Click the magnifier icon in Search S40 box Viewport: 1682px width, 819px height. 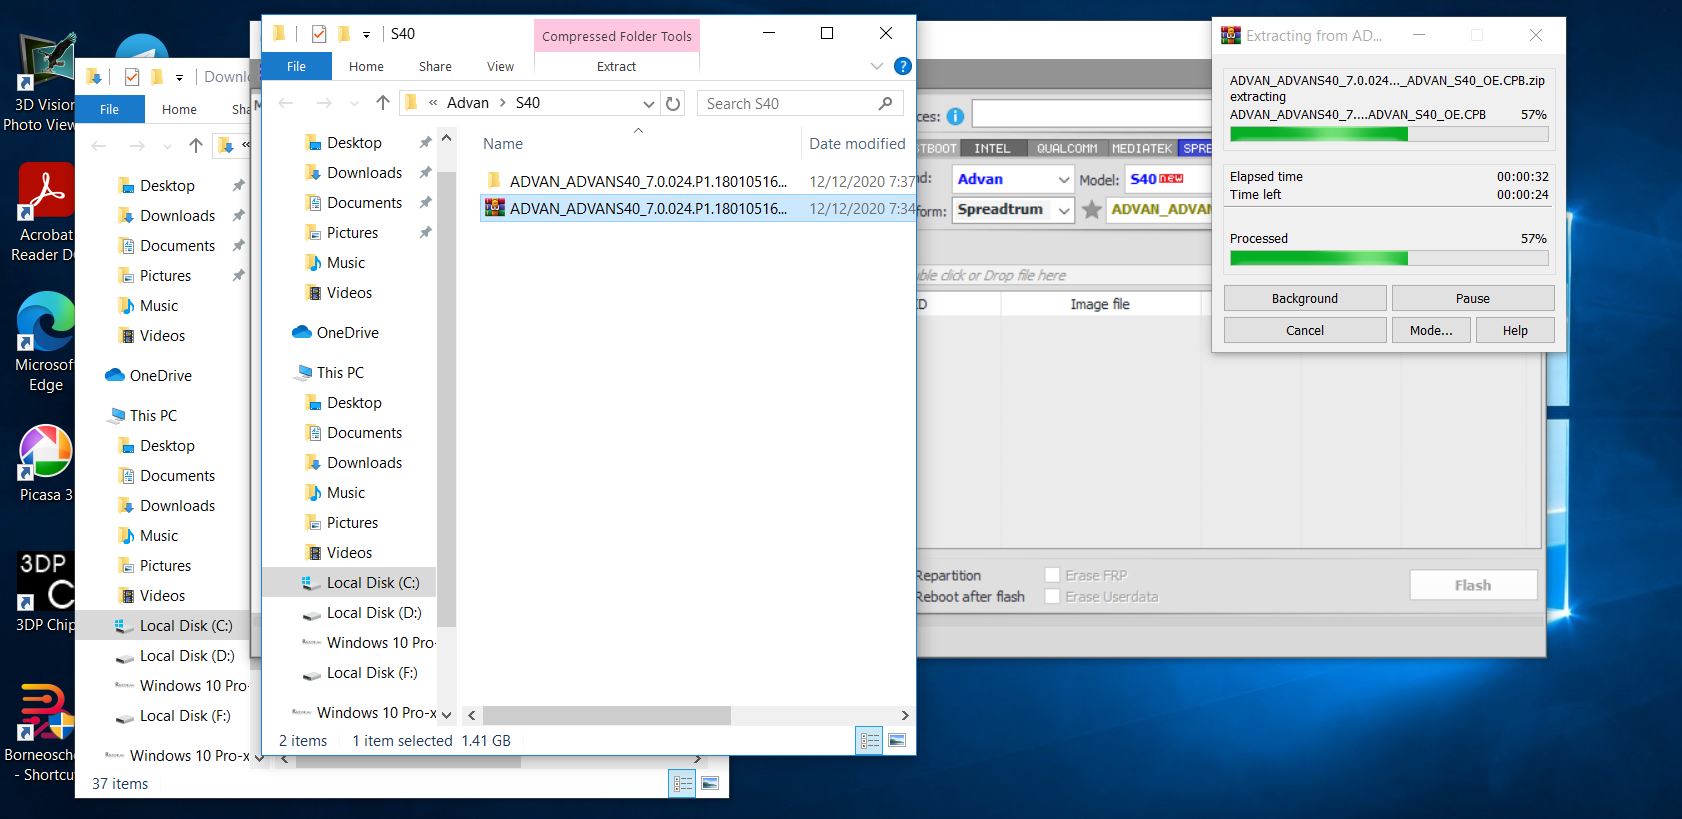click(885, 103)
